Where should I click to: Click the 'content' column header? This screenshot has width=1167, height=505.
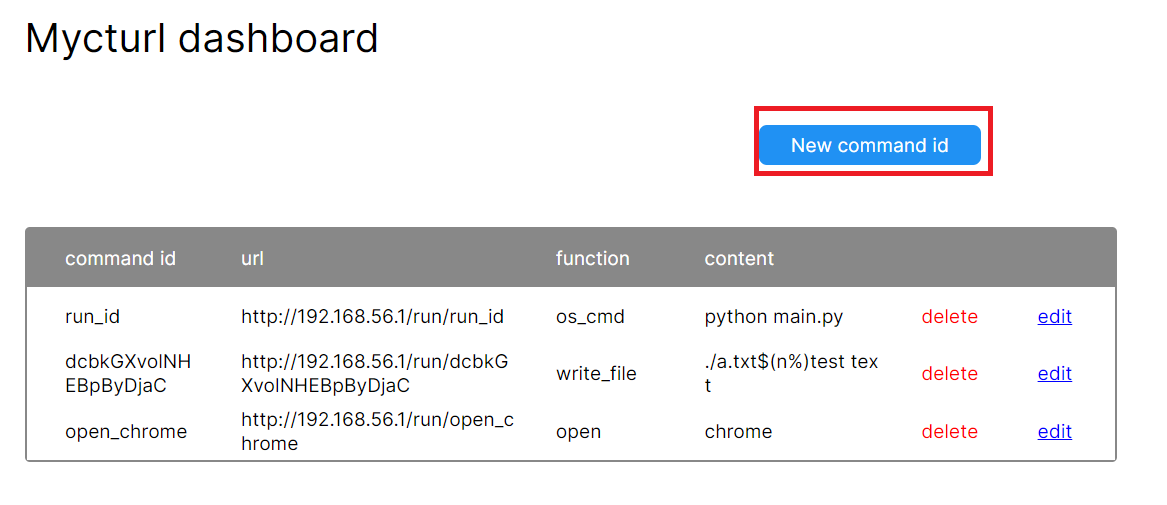(739, 258)
